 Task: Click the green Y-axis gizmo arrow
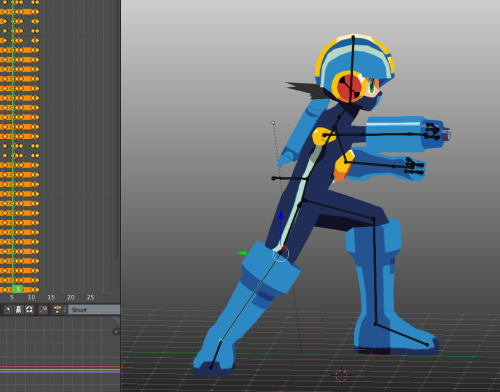click(x=242, y=253)
